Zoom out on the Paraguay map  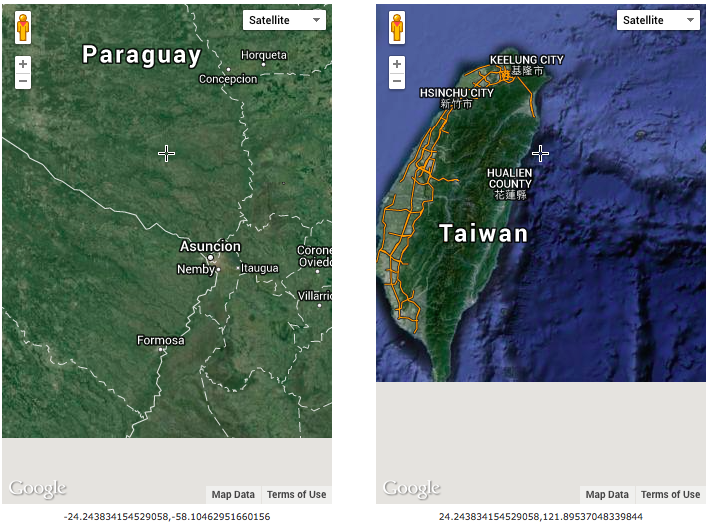coord(23,81)
